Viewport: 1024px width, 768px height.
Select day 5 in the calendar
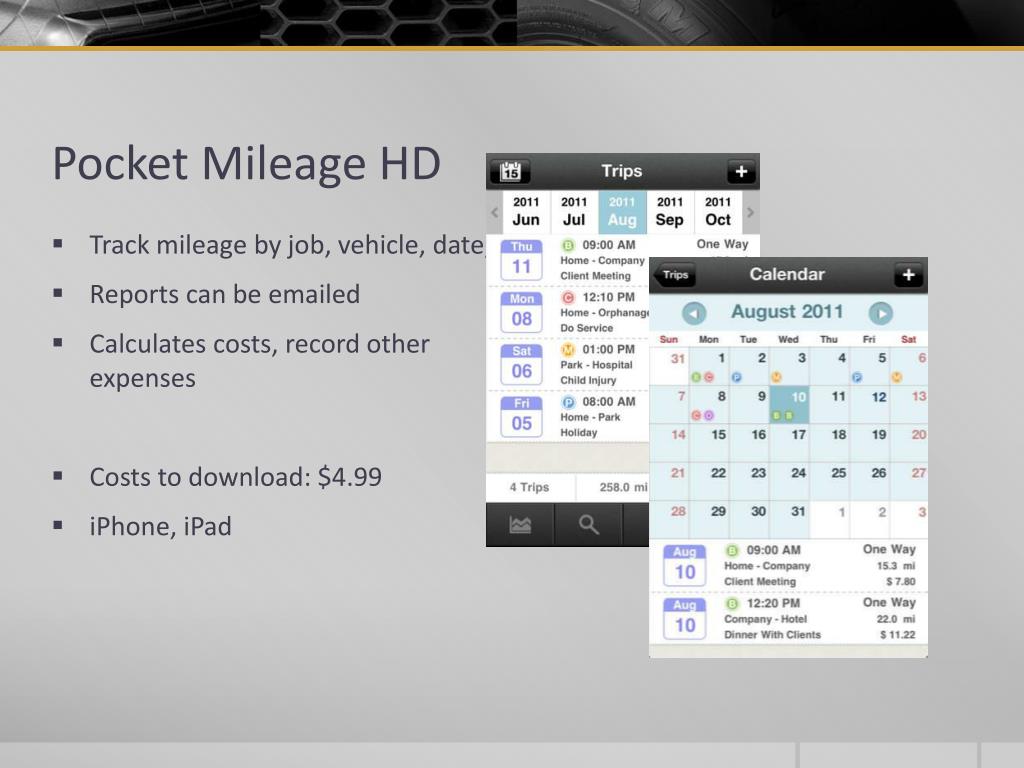pos(870,366)
